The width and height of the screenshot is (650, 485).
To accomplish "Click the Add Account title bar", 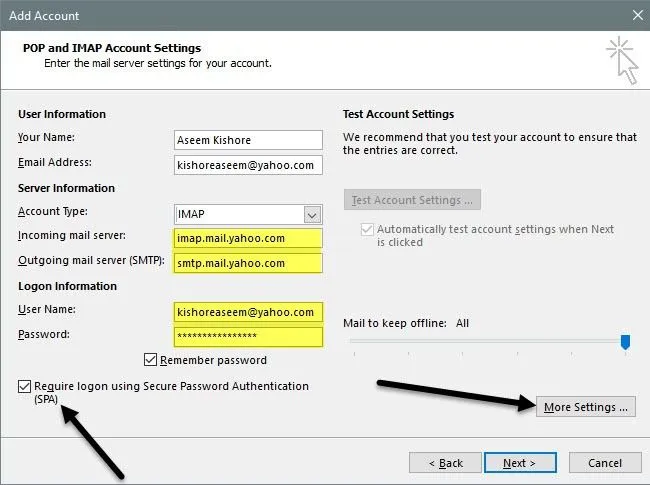I will point(300,16).
